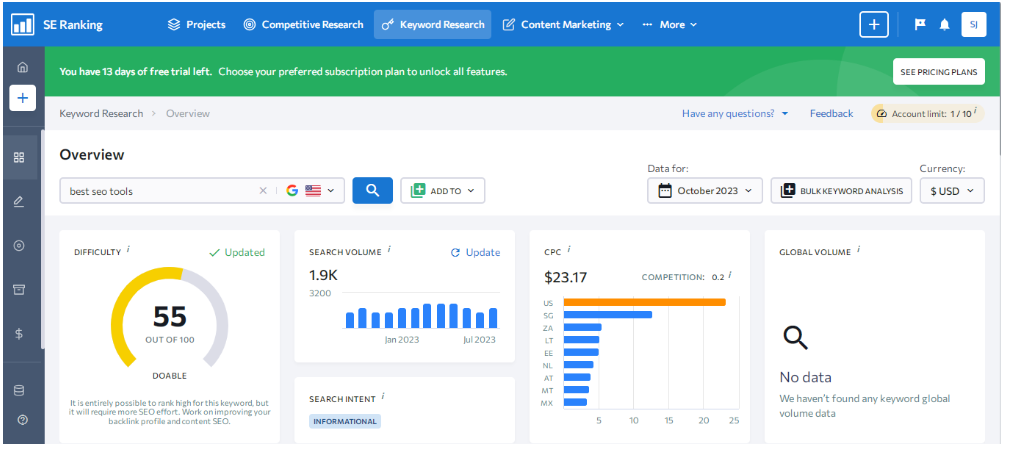This screenshot has width=1010, height=460.
Task: Click the DOABLE difficulty label
Action: tap(169, 376)
